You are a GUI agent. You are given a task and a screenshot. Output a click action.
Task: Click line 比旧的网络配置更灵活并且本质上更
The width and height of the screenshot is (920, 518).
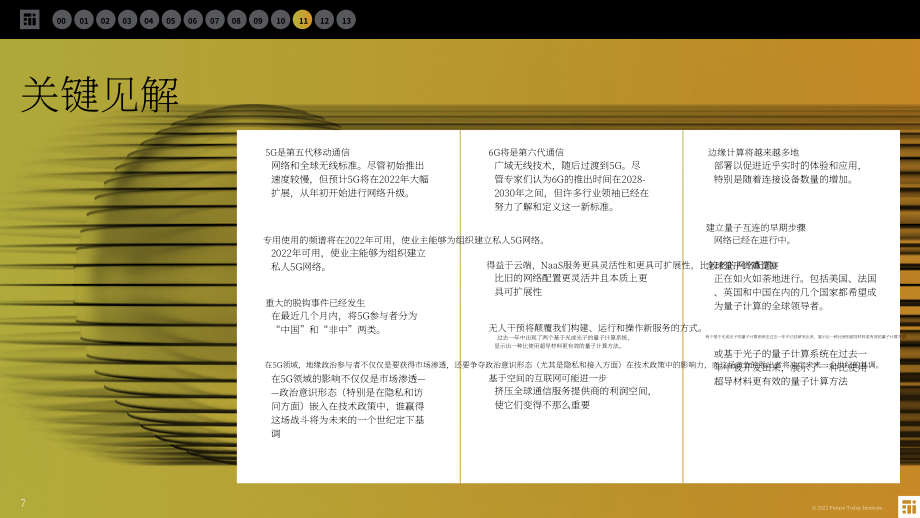(571, 278)
